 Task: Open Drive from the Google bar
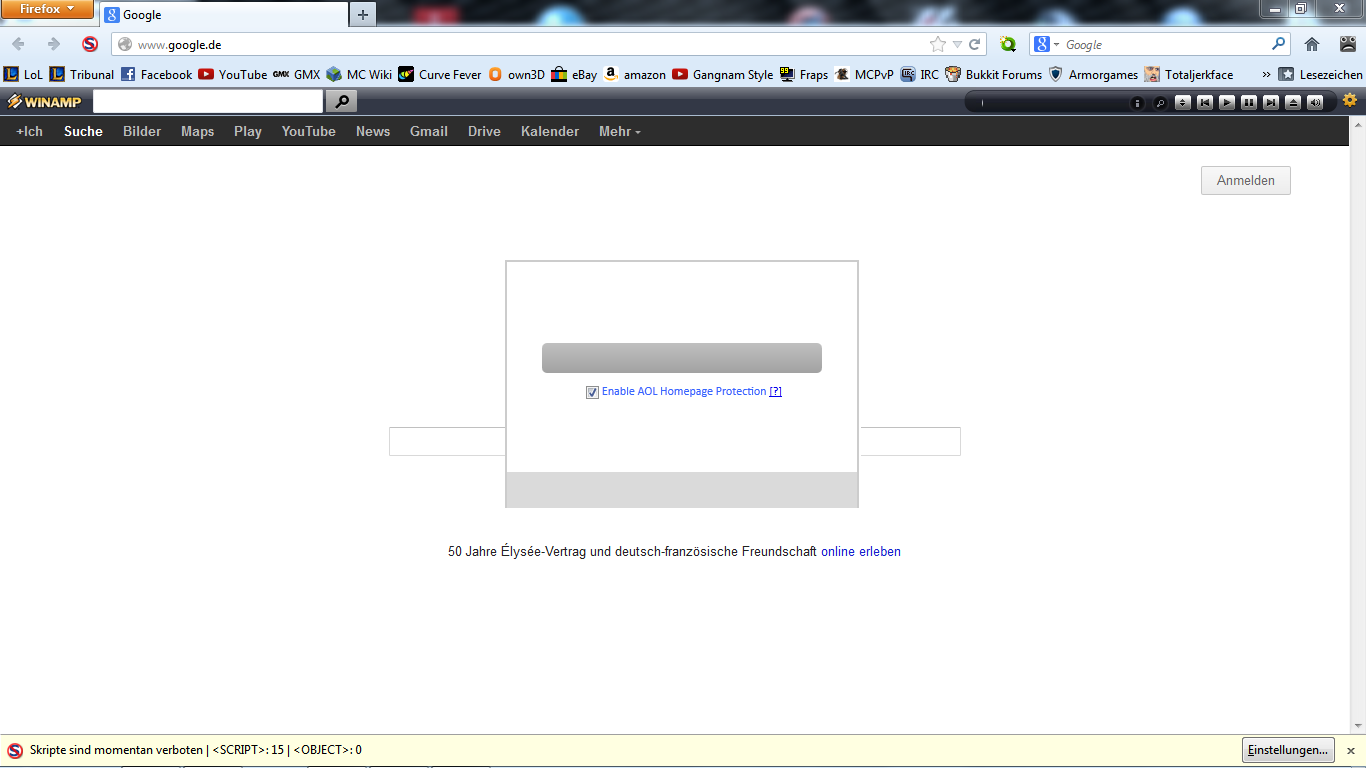484,131
